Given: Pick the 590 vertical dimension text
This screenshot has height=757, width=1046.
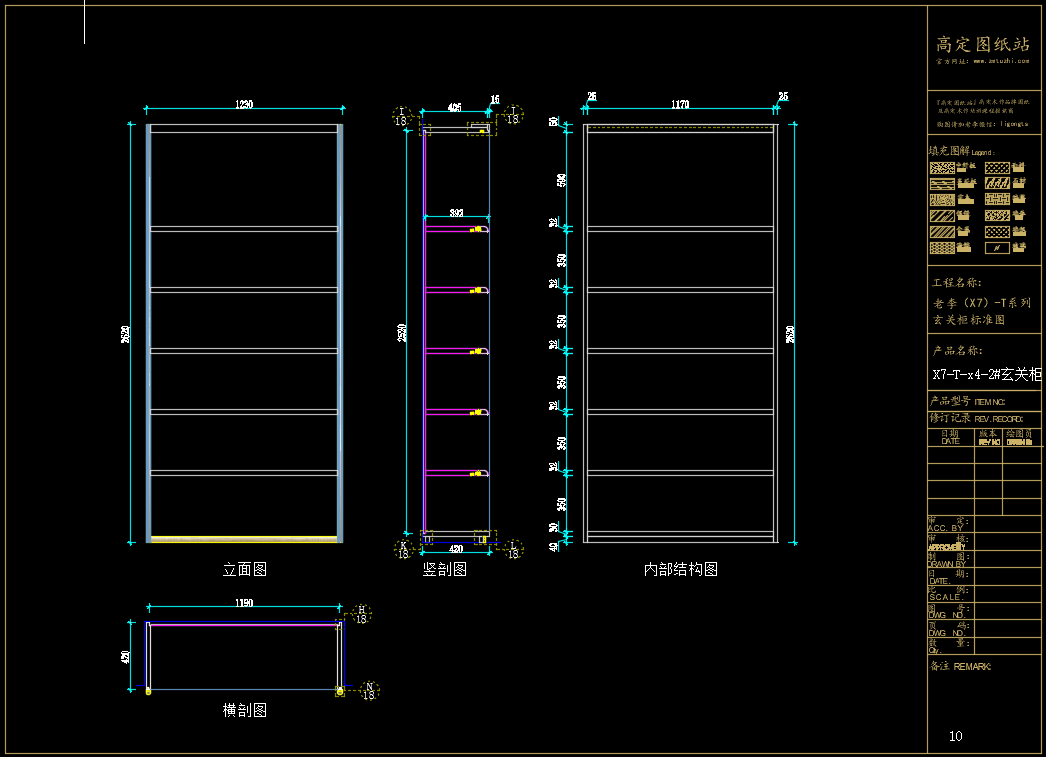Looking at the screenshot, I should [562, 180].
